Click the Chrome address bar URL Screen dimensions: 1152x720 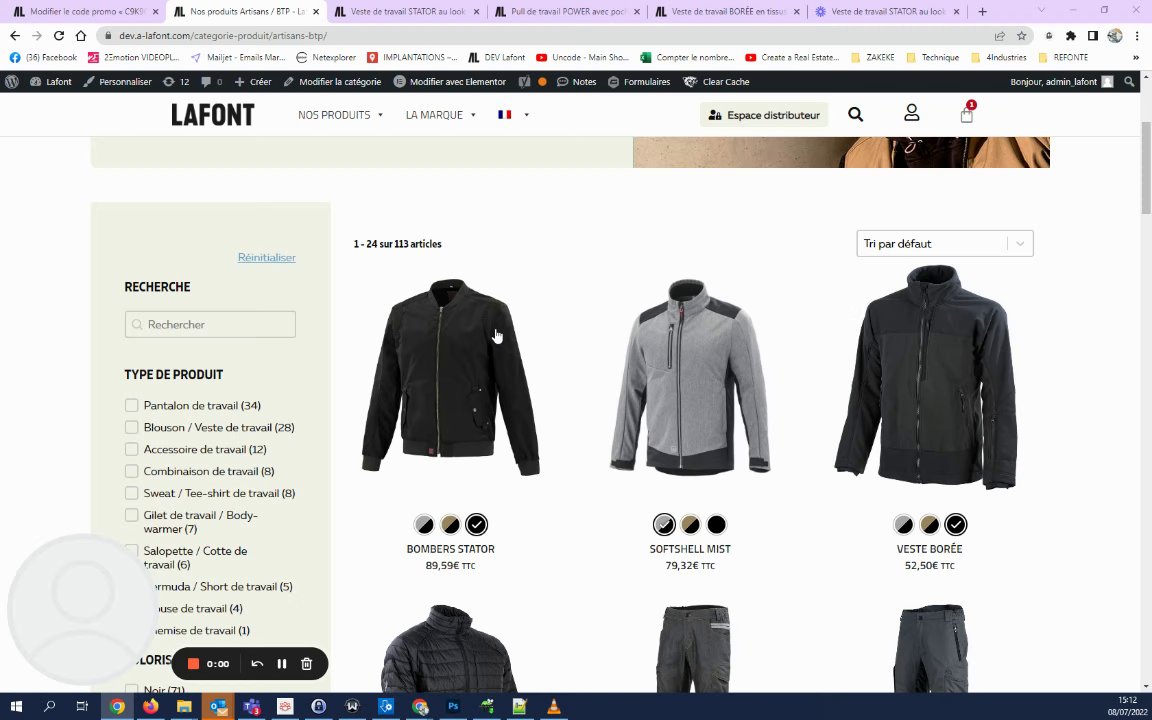(223, 35)
